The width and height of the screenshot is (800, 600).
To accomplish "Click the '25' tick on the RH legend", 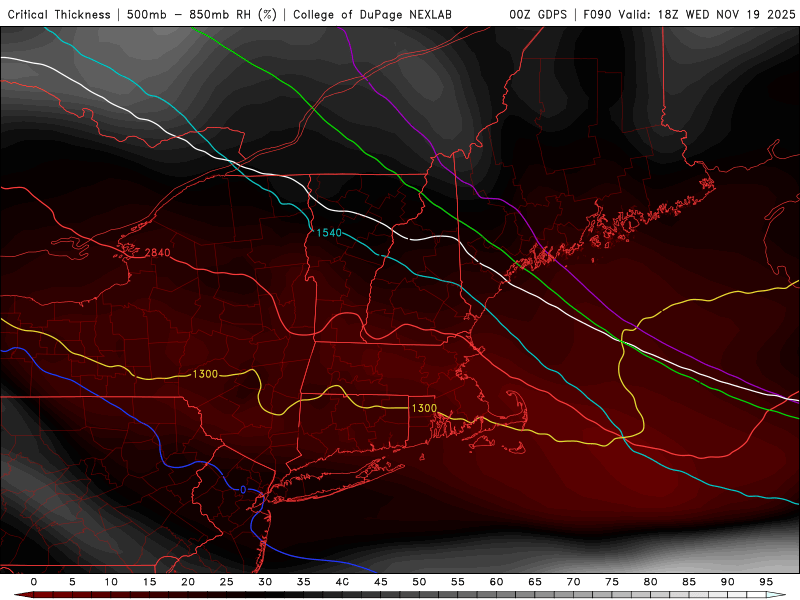I will coord(227,582).
